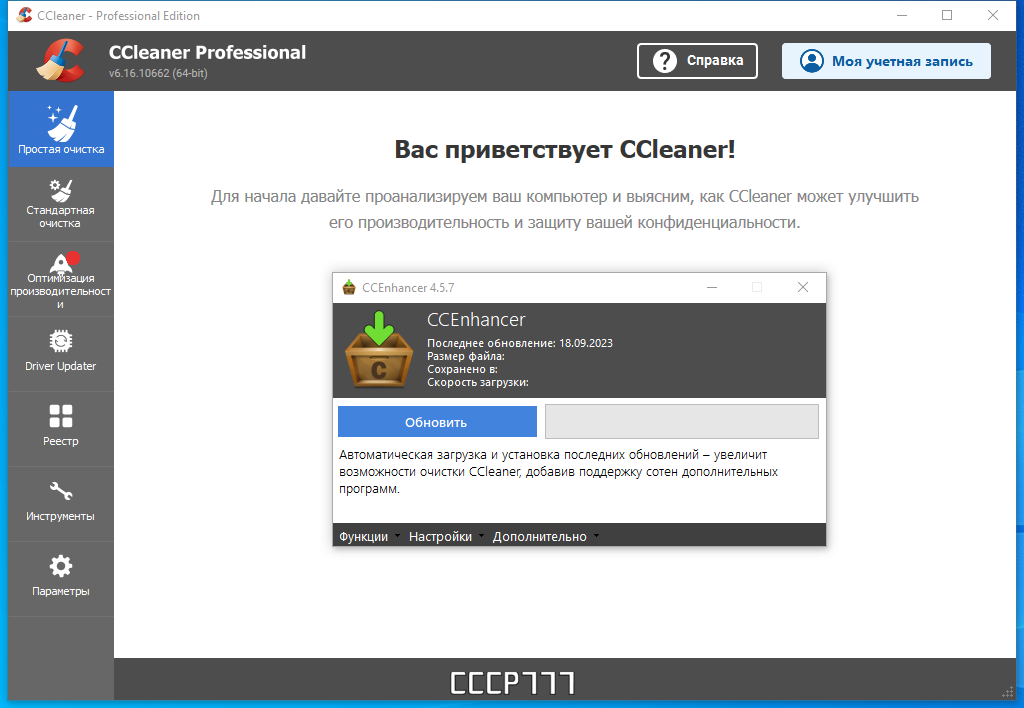Minimize the CCleaner main window
This screenshot has width=1024, height=708.
click(x=902, y=15)
